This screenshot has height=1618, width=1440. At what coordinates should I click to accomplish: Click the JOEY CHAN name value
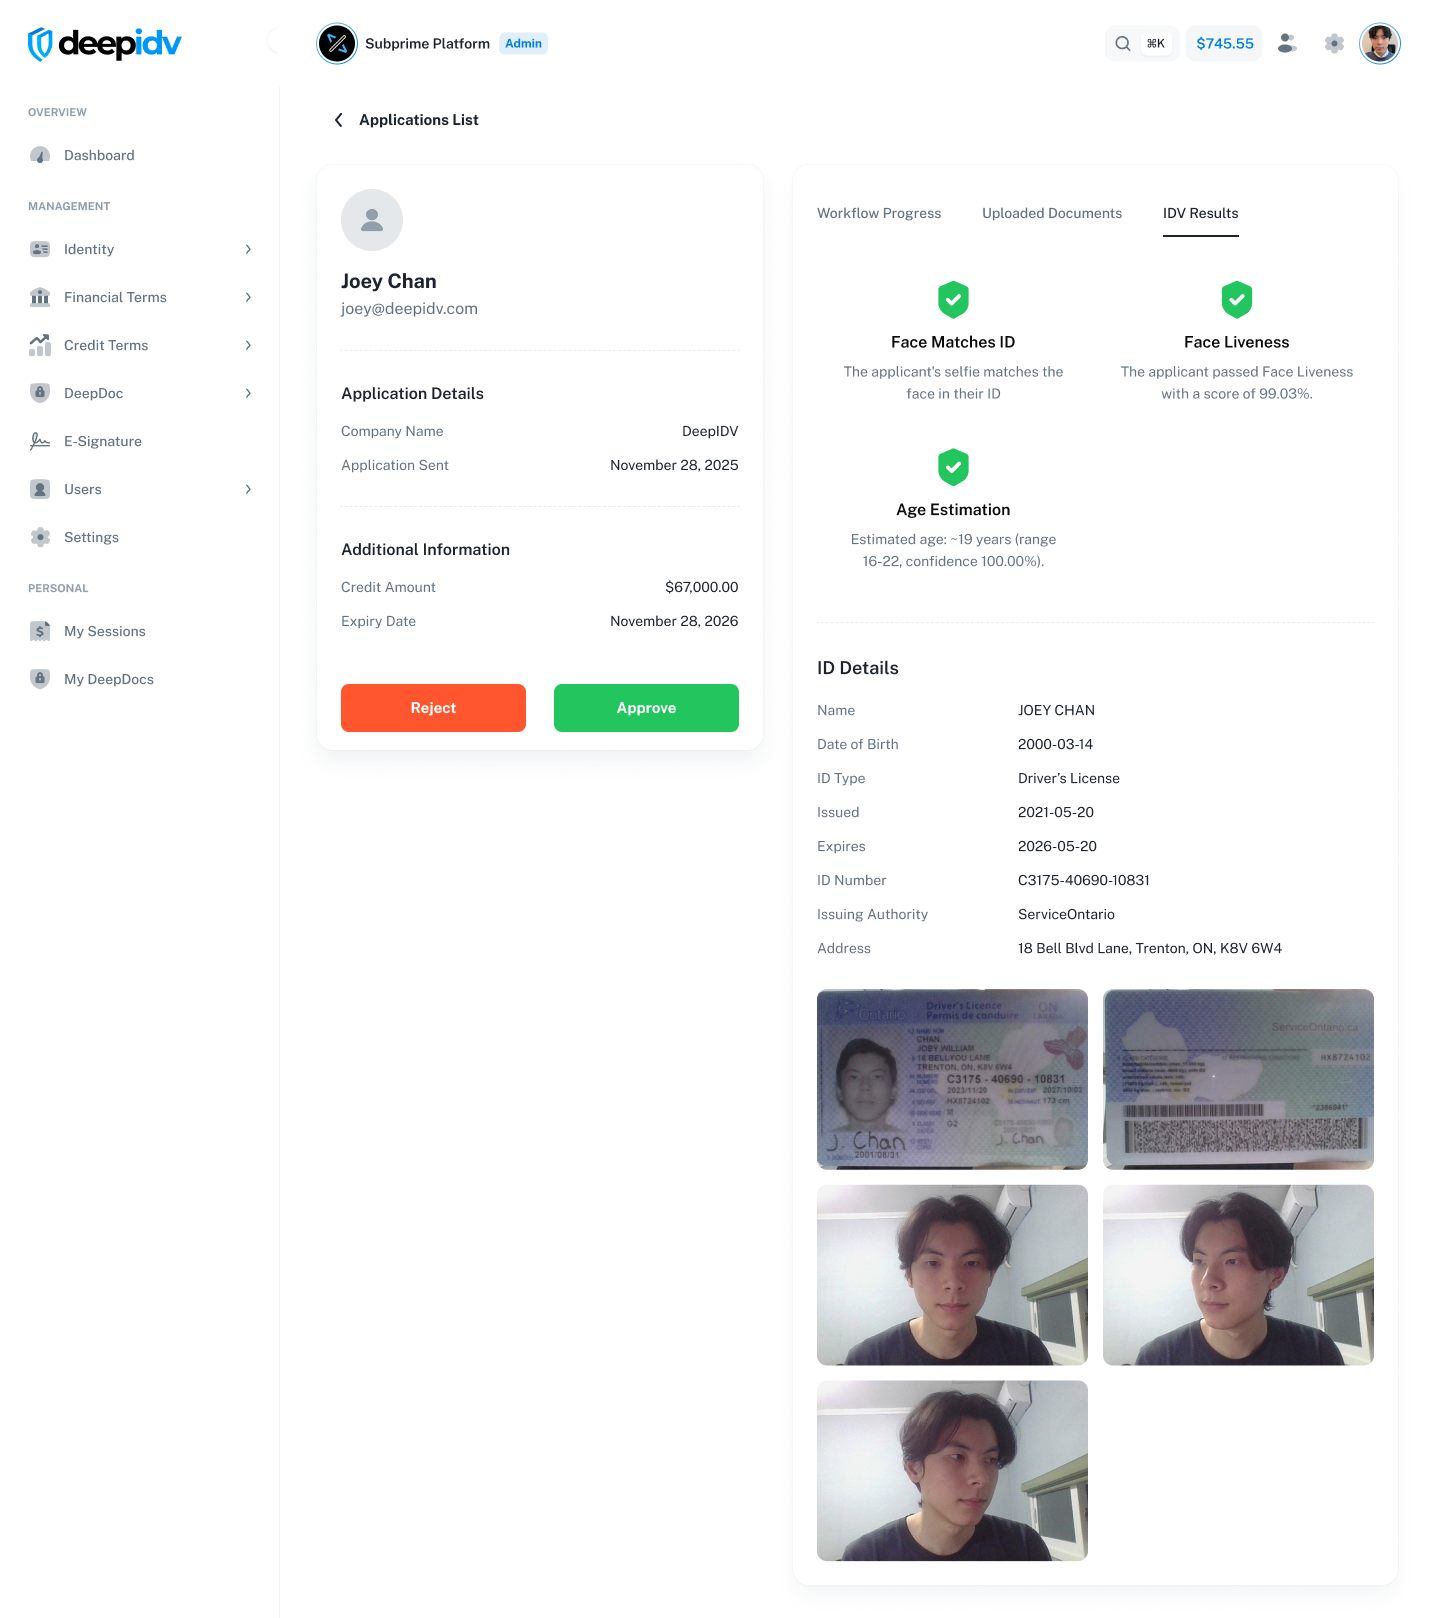click(x=1056, y=710)
